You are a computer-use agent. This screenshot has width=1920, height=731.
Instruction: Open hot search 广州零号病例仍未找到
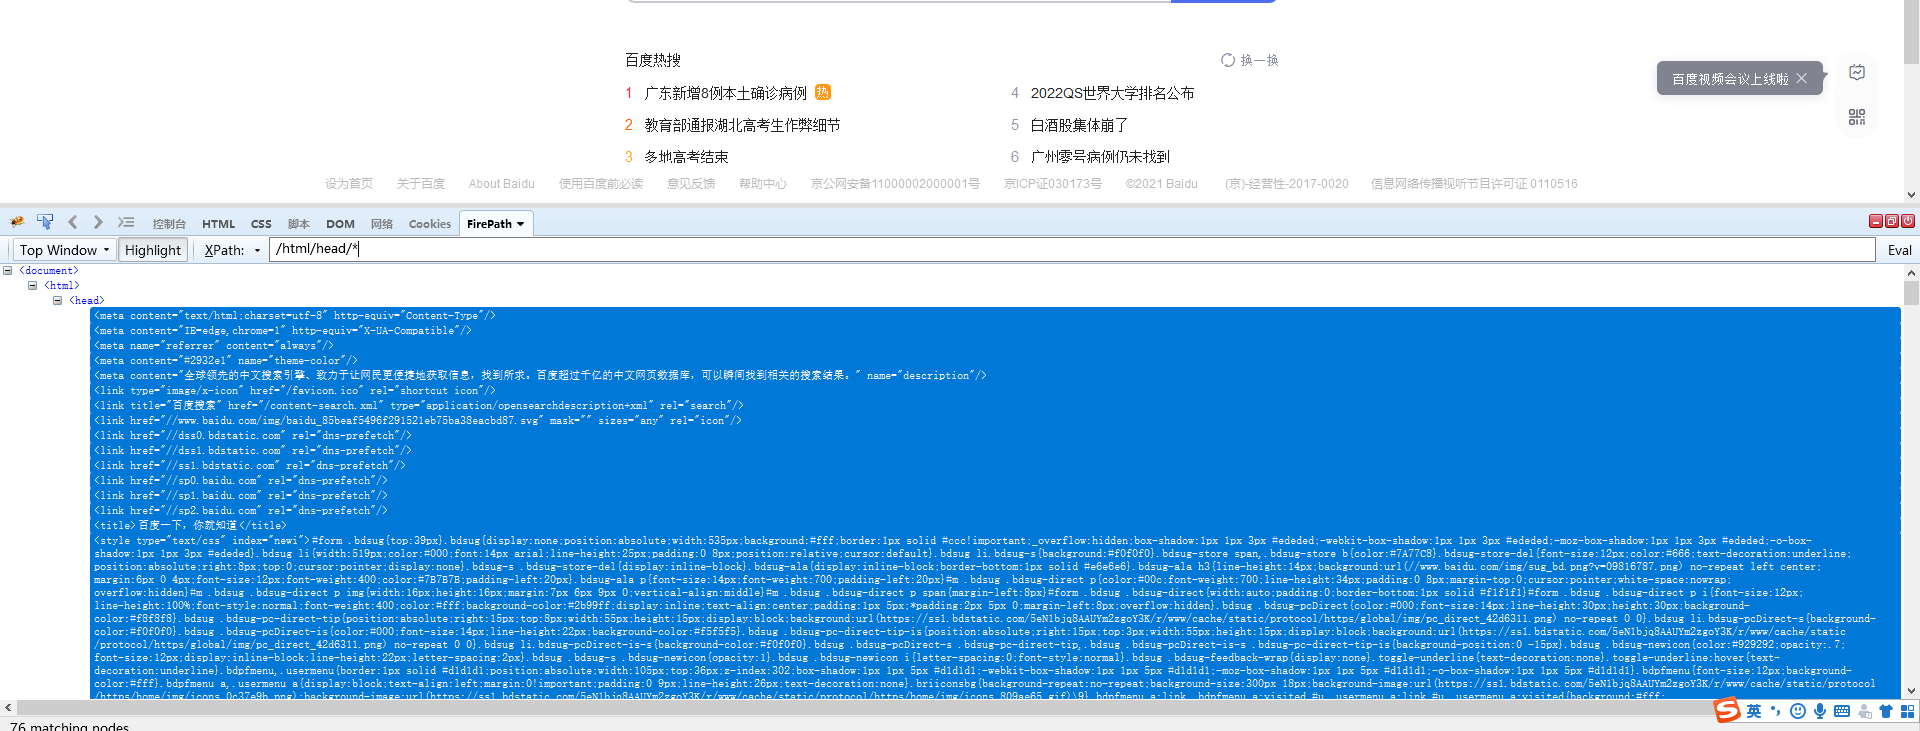(x=1100, y=157)
